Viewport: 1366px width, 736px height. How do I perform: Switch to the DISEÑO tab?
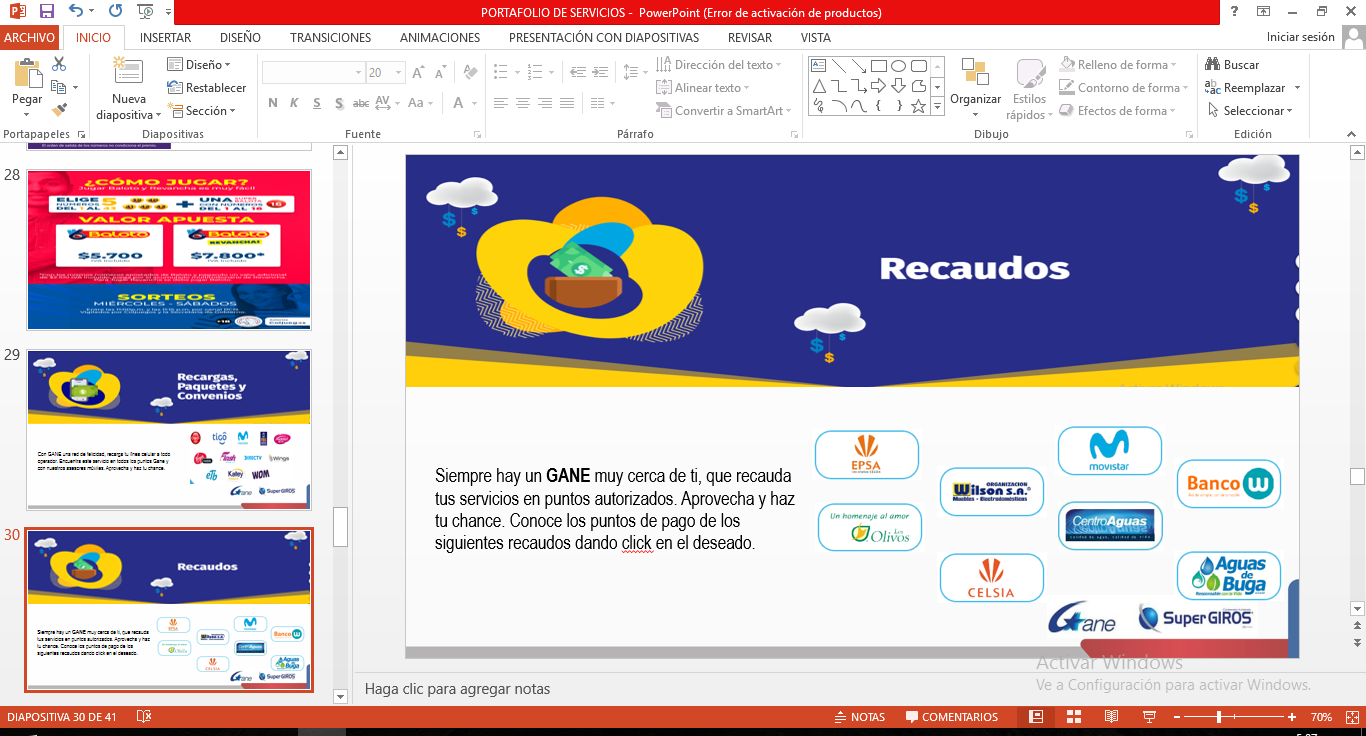coord(240,38)
